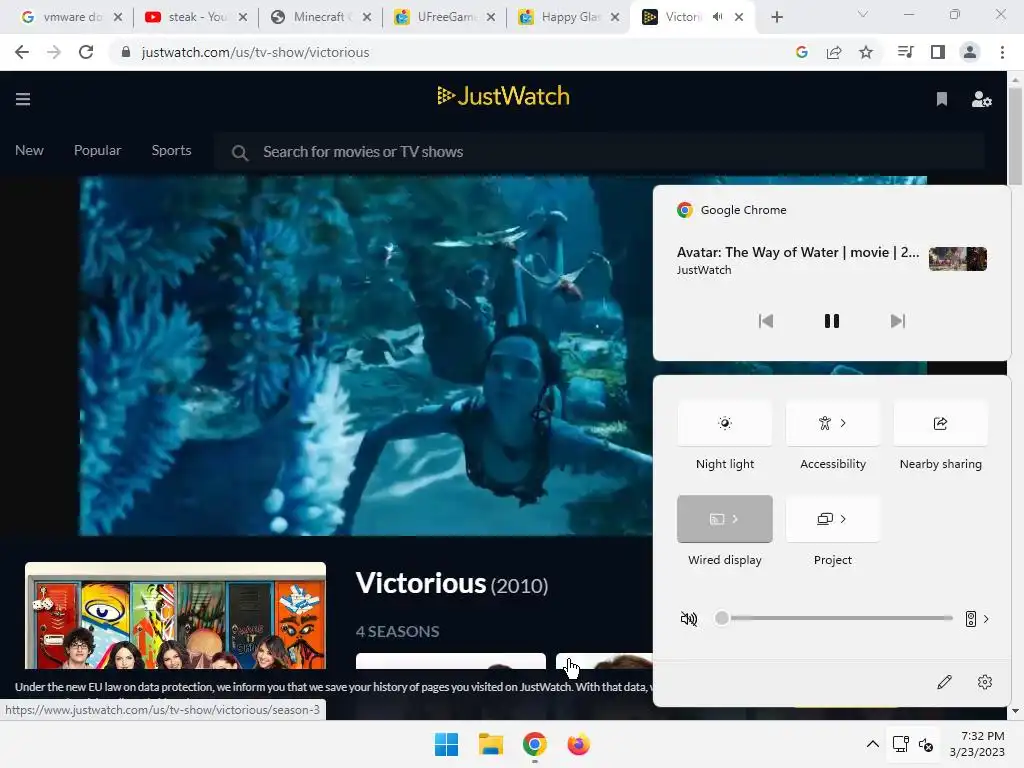1024x768 pixels.
Task: Open the tab search chevron
Action: click(x=863, y=14)
